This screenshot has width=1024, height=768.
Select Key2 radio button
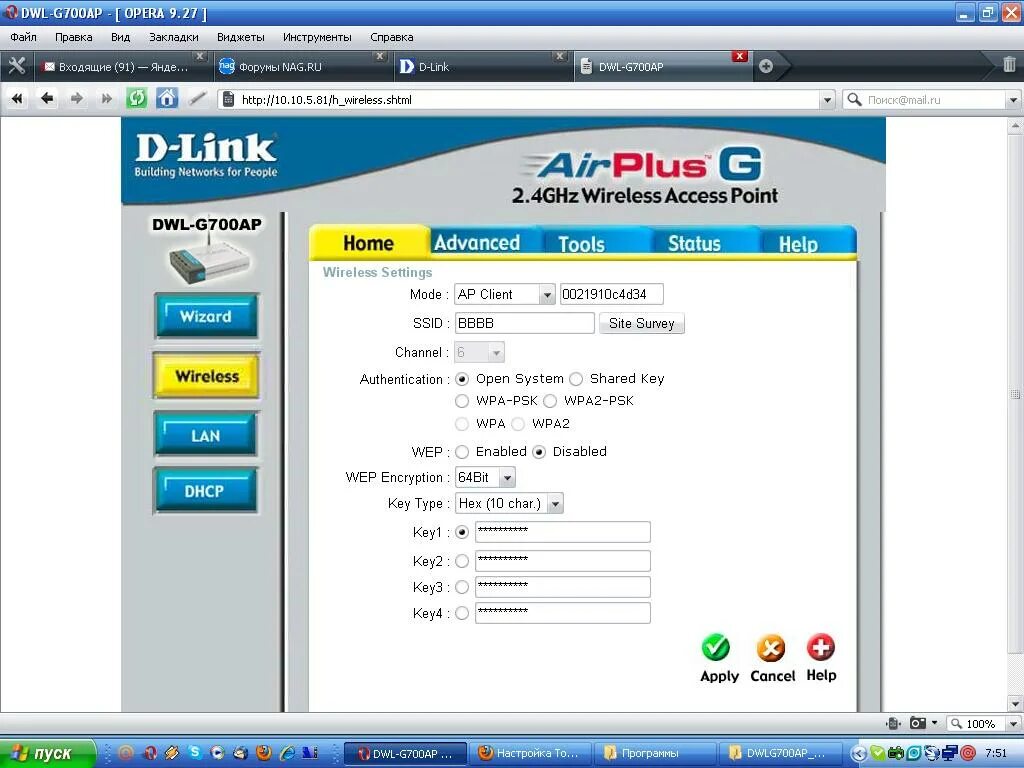[x=462, y=561]
